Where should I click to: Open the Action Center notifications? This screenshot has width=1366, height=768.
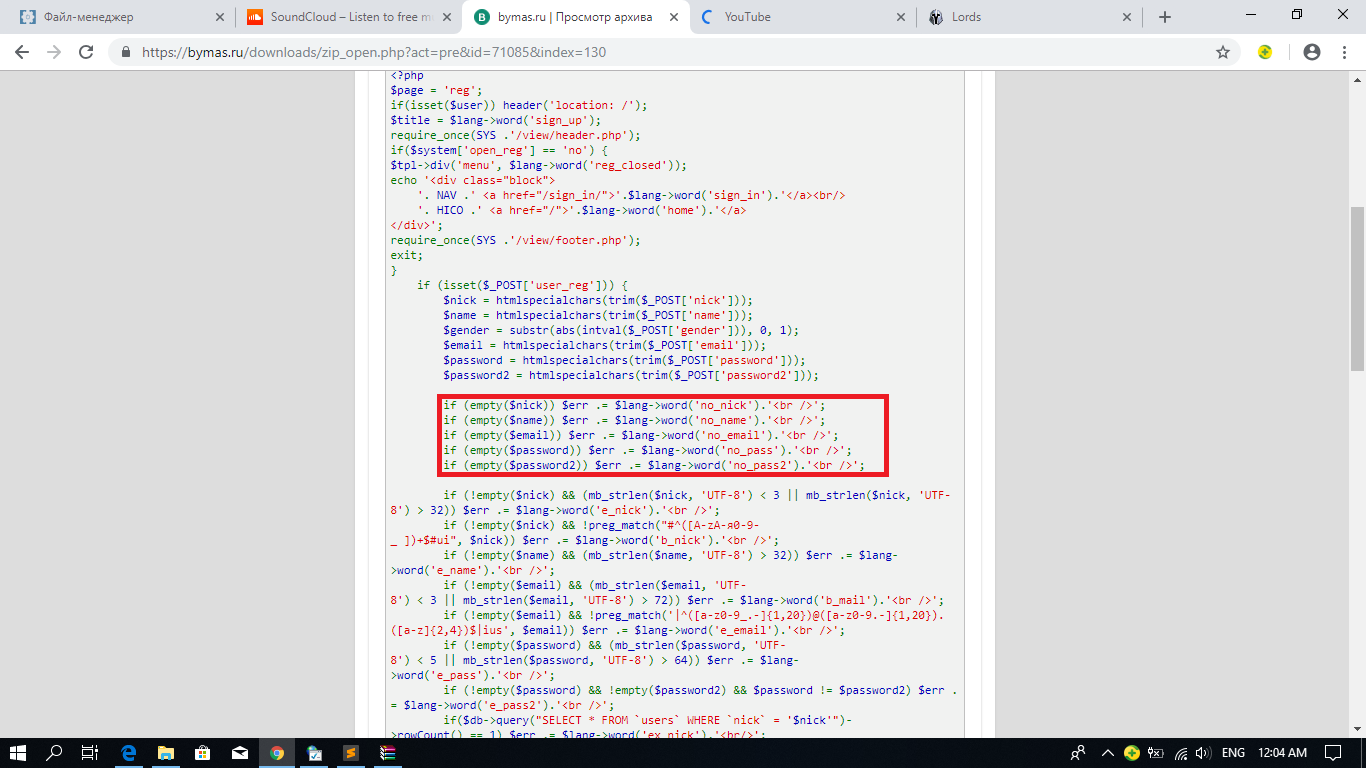coord(1333,753)
